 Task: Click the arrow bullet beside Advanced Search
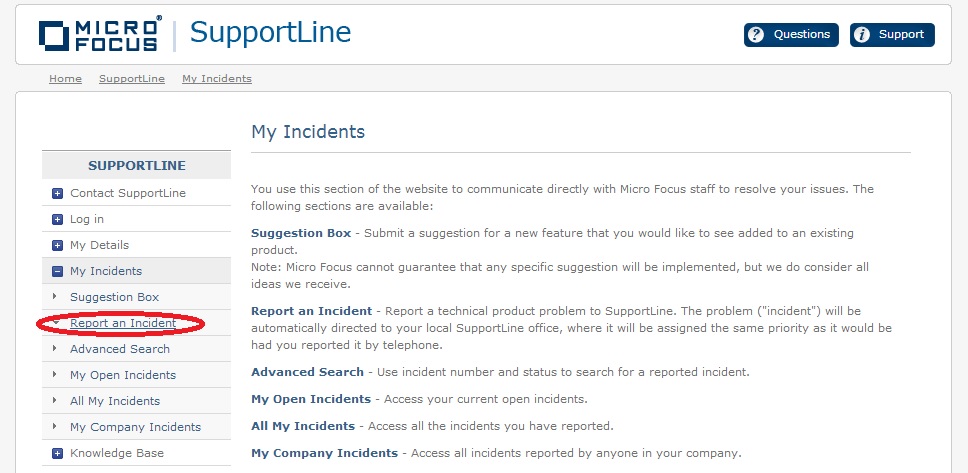click(54, 349)
